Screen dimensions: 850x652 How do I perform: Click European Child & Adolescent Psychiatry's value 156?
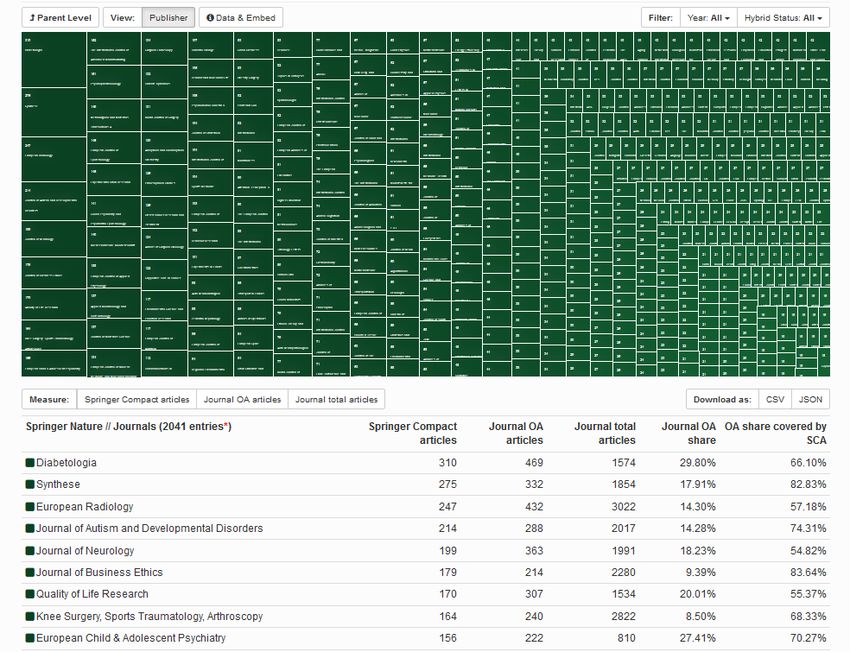448,638
